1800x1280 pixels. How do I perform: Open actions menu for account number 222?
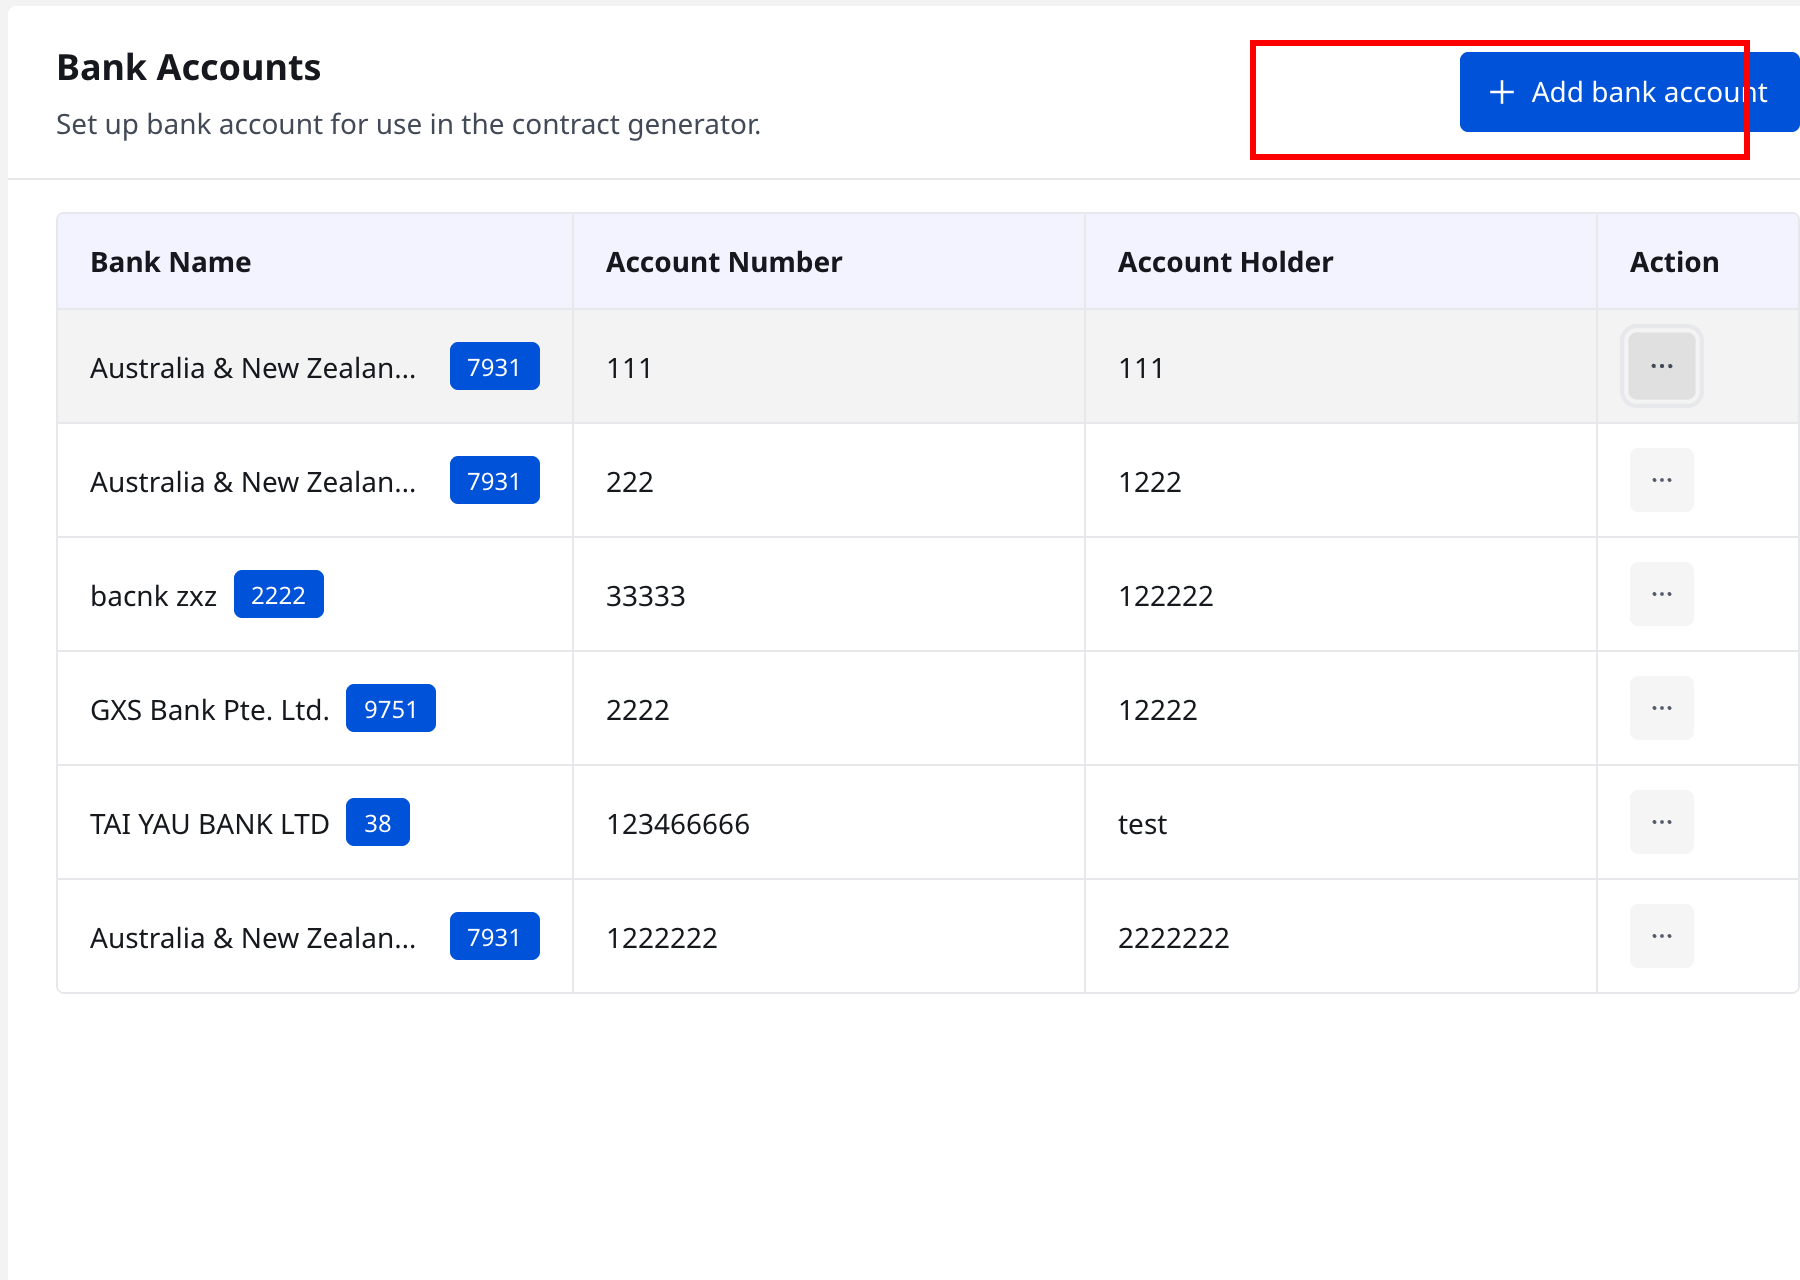tap(1661, 480)
